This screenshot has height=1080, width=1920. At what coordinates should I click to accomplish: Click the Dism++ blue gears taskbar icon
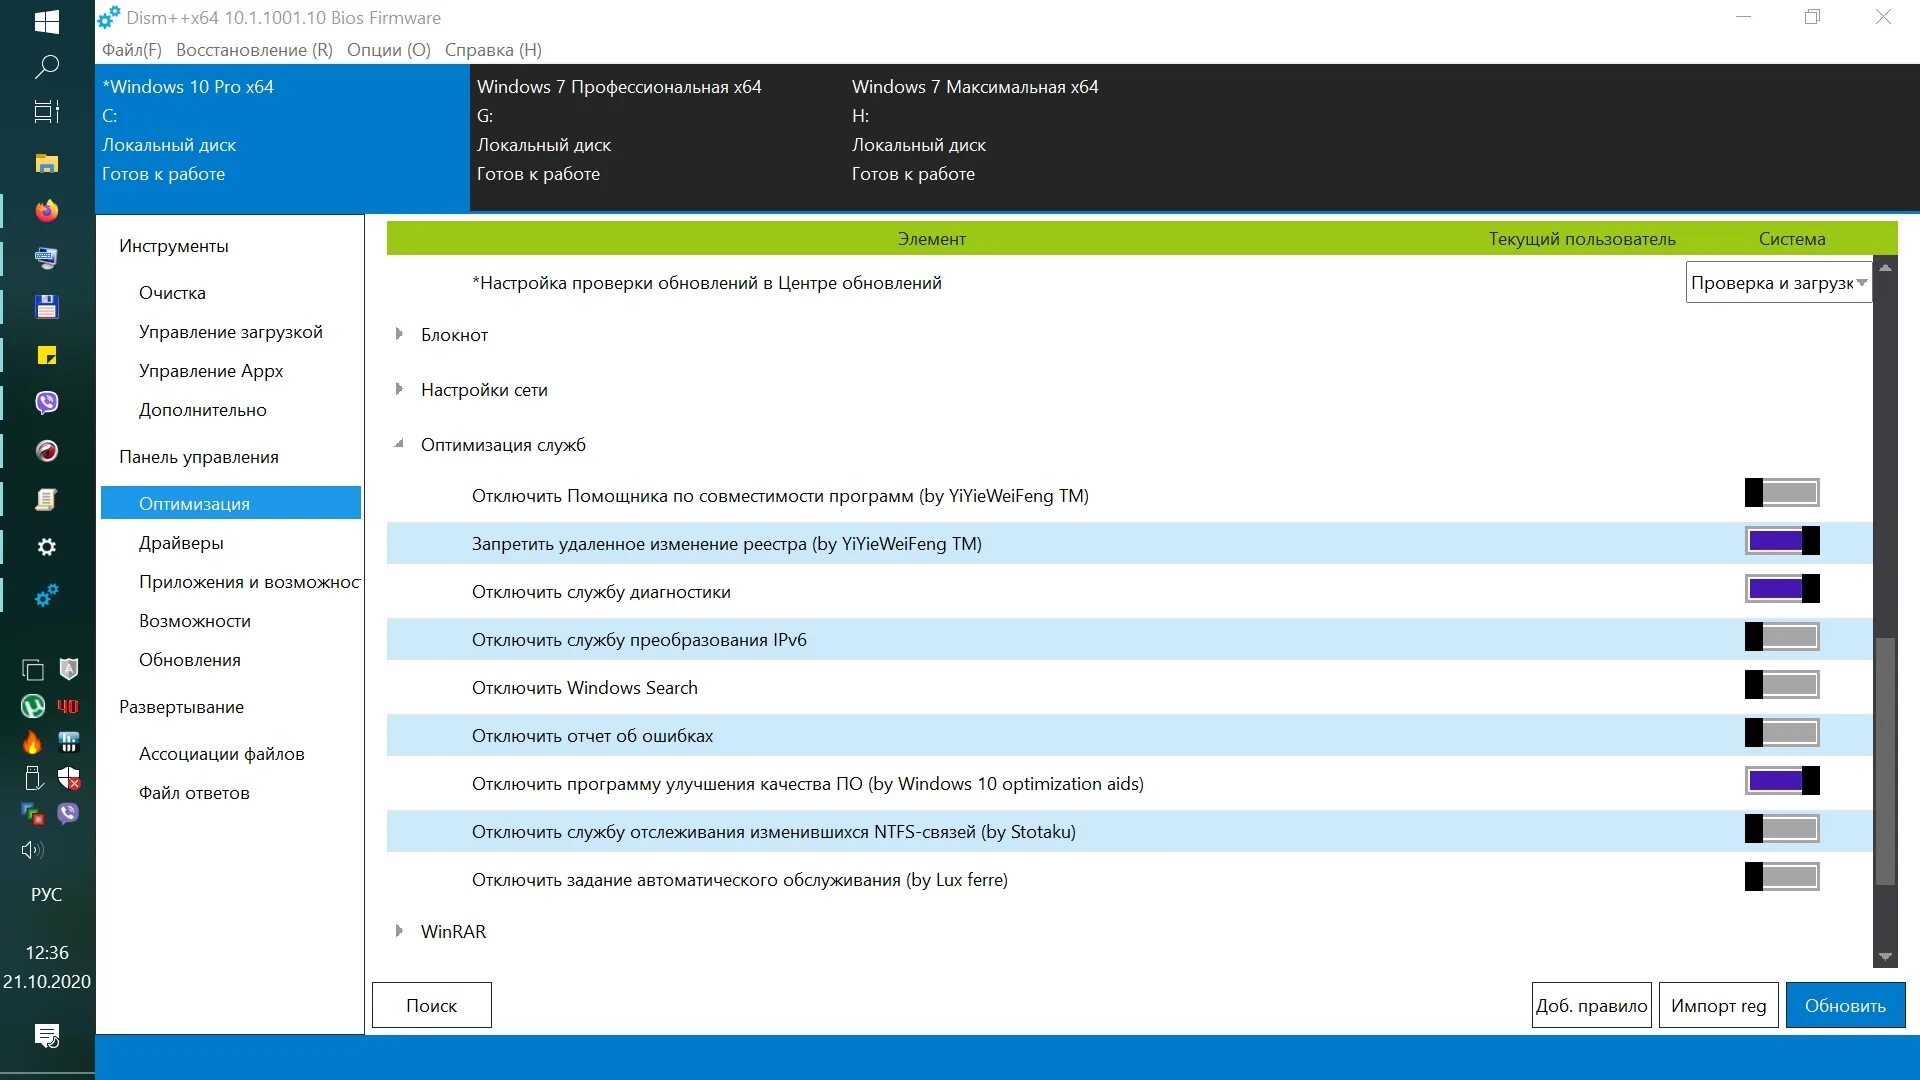(x=46, y=596)
